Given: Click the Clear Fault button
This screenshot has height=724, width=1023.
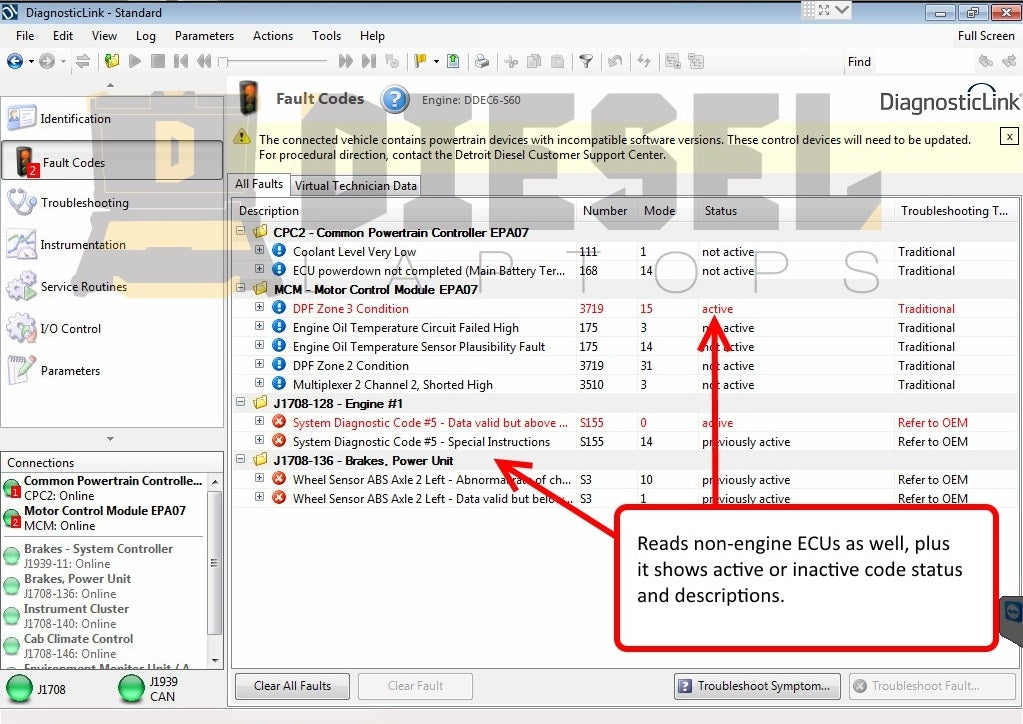Looking at the screenshot, I should point(416,686).
